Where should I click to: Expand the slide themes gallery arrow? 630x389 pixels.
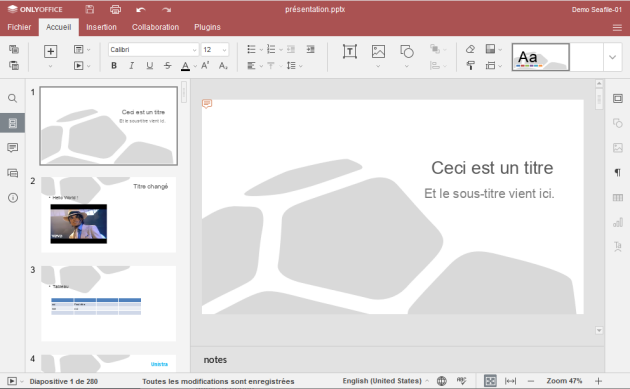pos(612,57)
